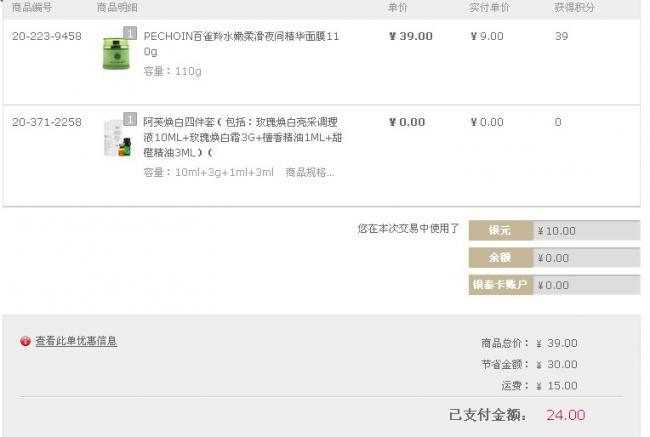The width and height of the screenshot is (650, 437).
Task: Click the quantity badge on PECHOIN thumbnail
Action: [x=130, y=33]
